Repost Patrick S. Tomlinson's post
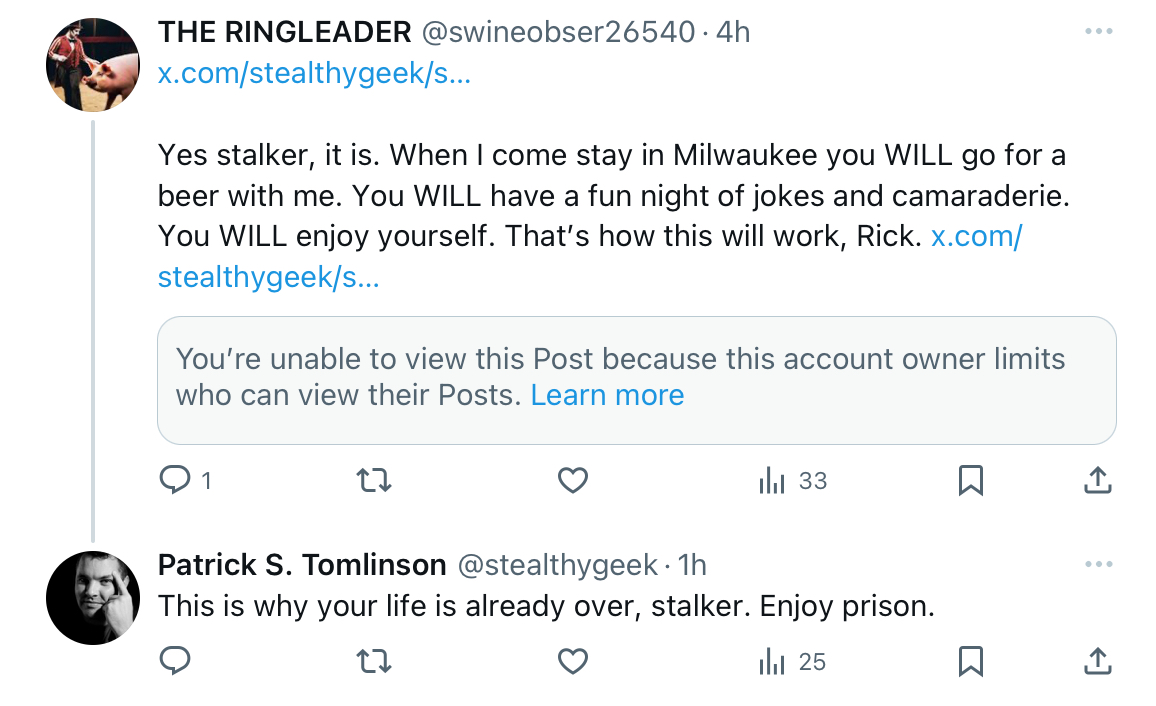The image size is (1156, 706). 374,661
